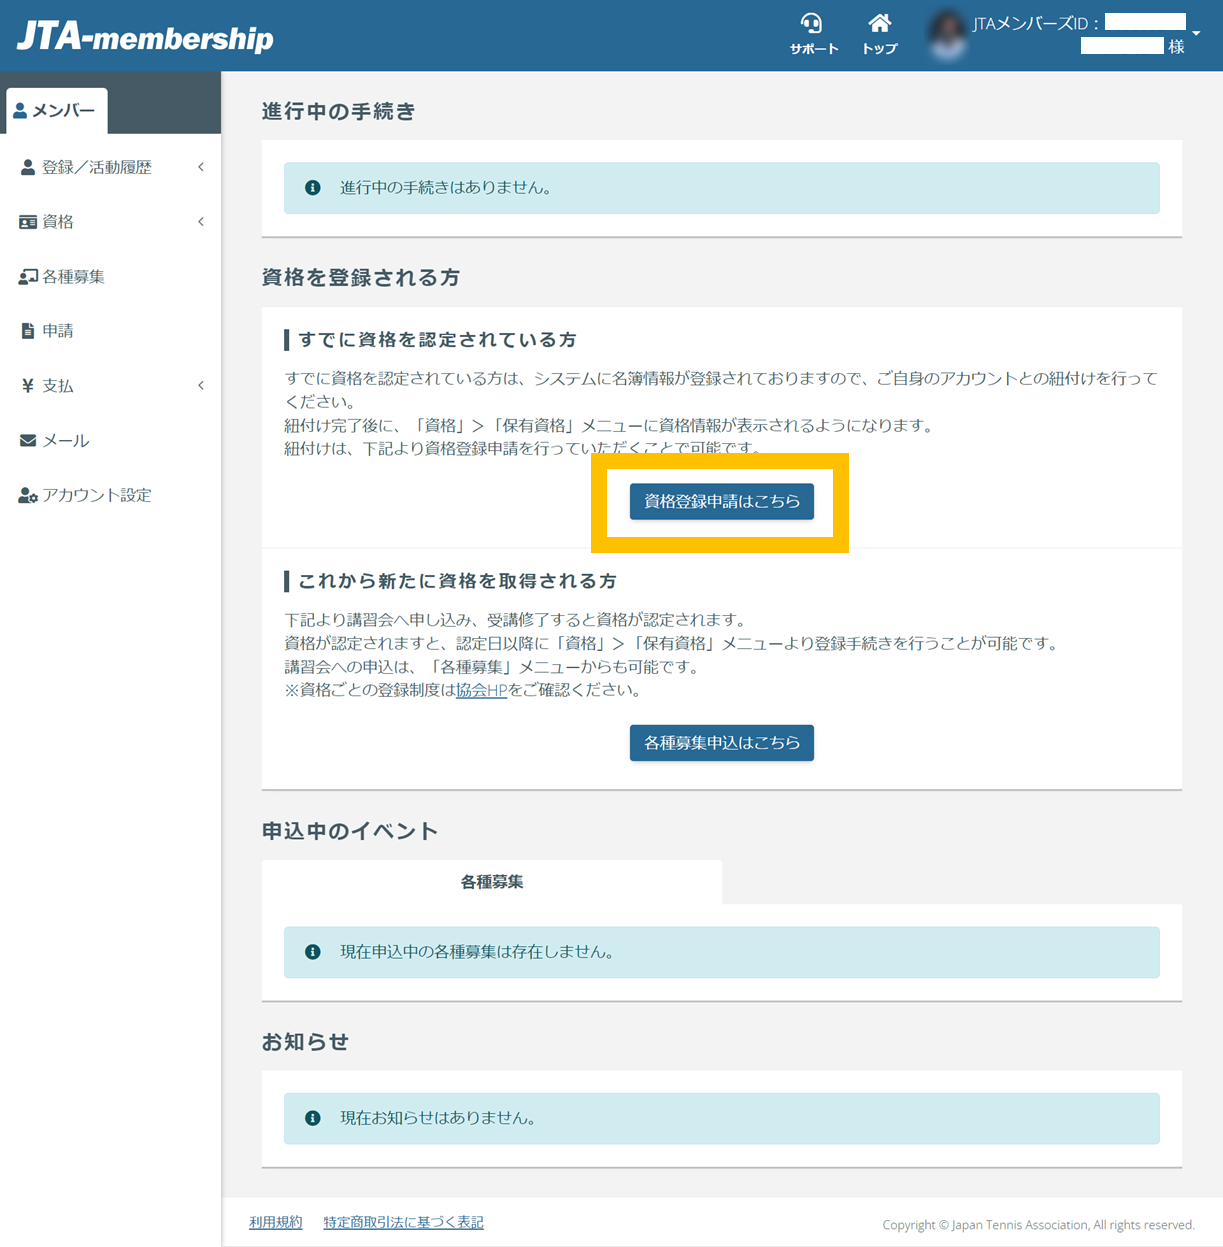Click the info icon beside 進行中の手続きはありません
Viewport: 1223px width, 1247px height.
[313, 188]
